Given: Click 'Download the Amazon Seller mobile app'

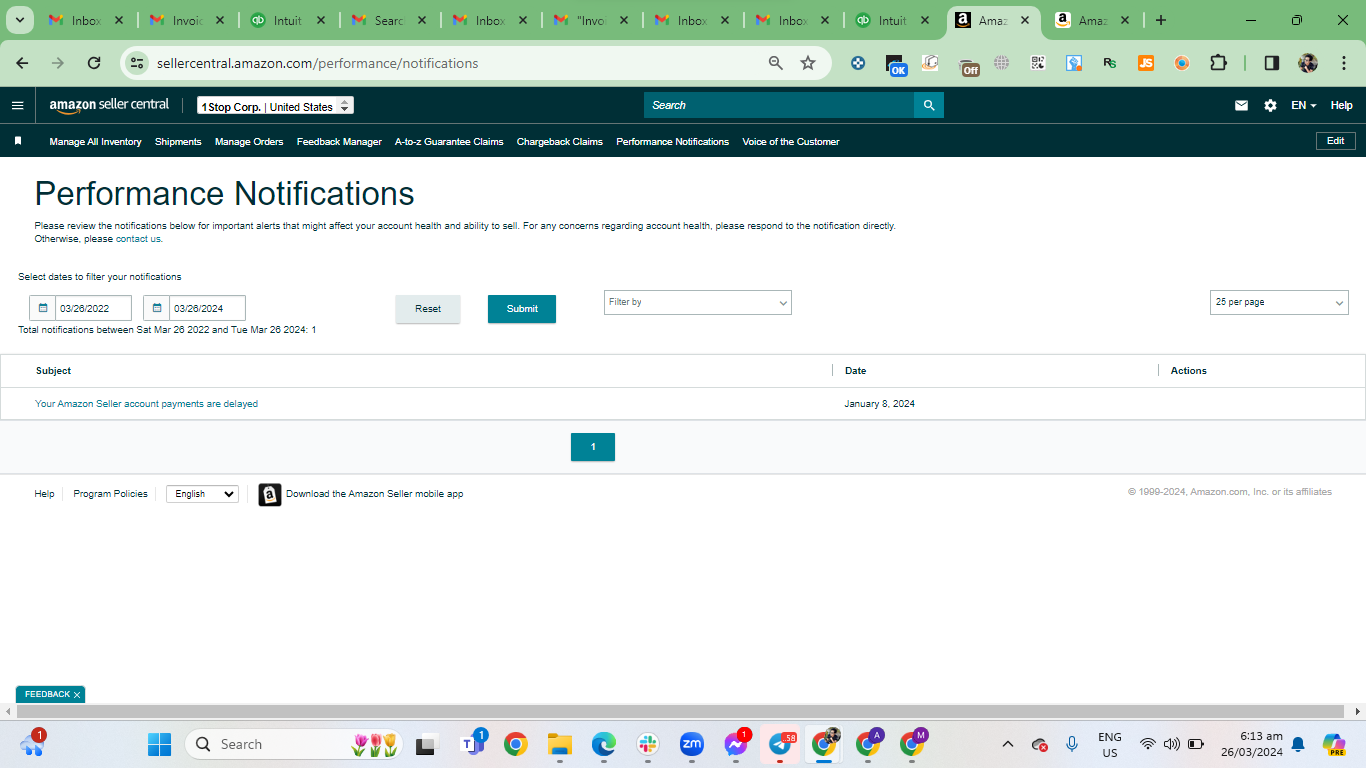Looking at the screenshot, I should pos(374,494).
